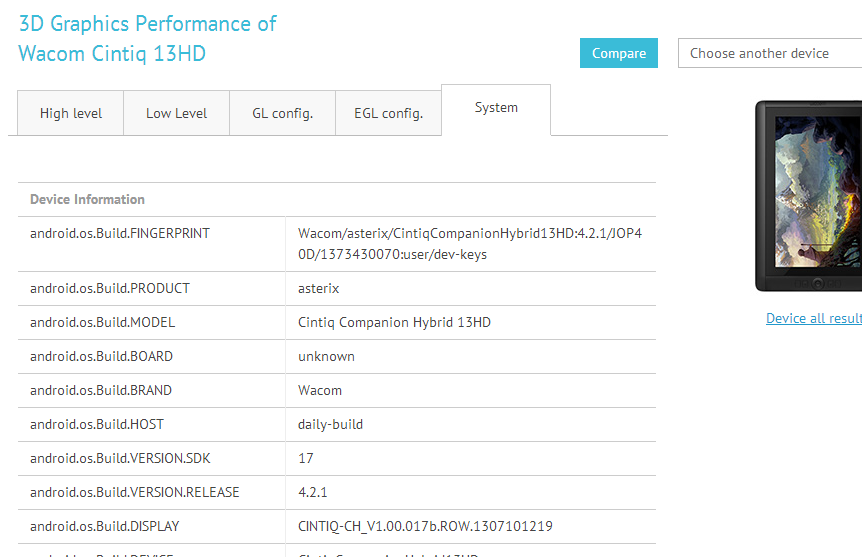Switch to the Low Level tab
Screen dimensions: 862x557
click(x=176, y=113)
